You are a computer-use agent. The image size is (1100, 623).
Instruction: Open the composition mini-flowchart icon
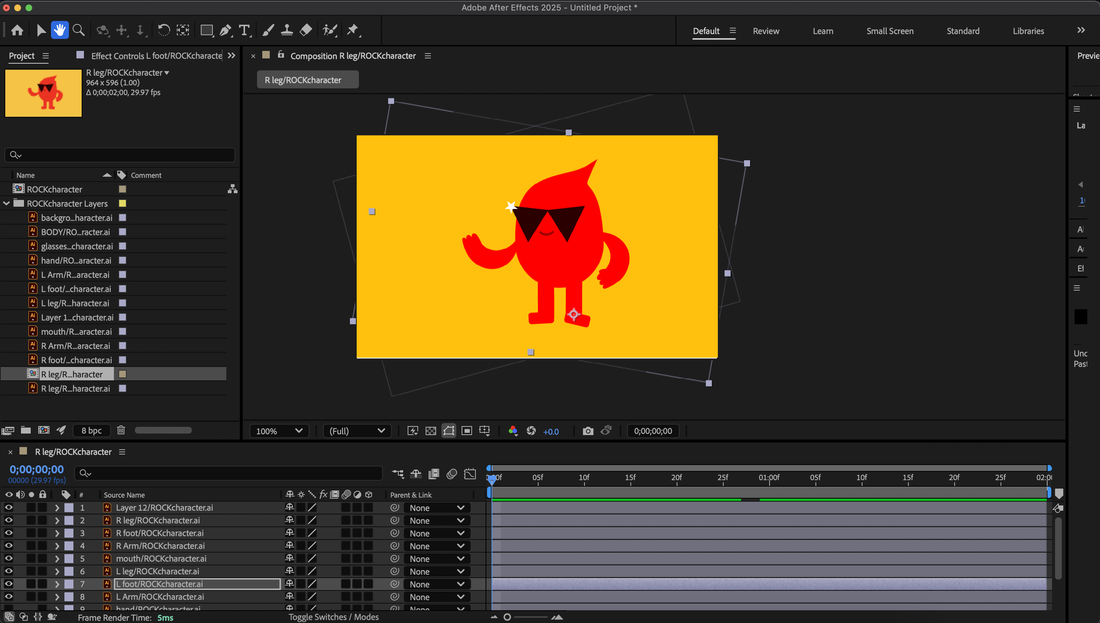coord(398,474)
